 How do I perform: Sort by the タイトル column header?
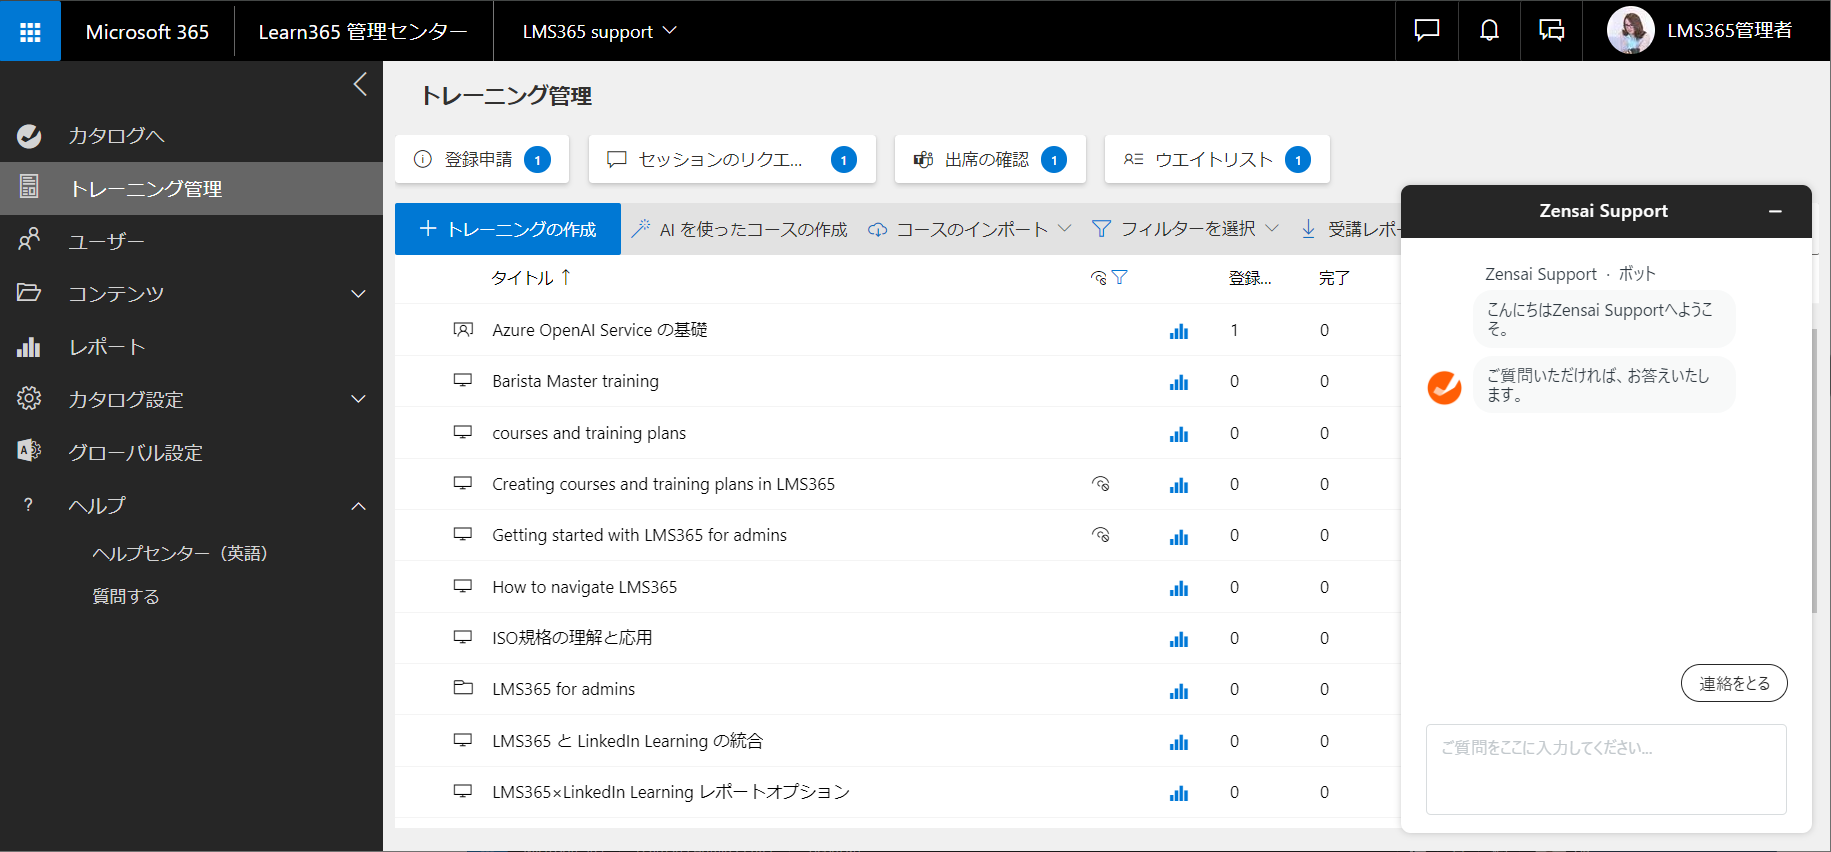pyautogui.click(x=530, y=278)
